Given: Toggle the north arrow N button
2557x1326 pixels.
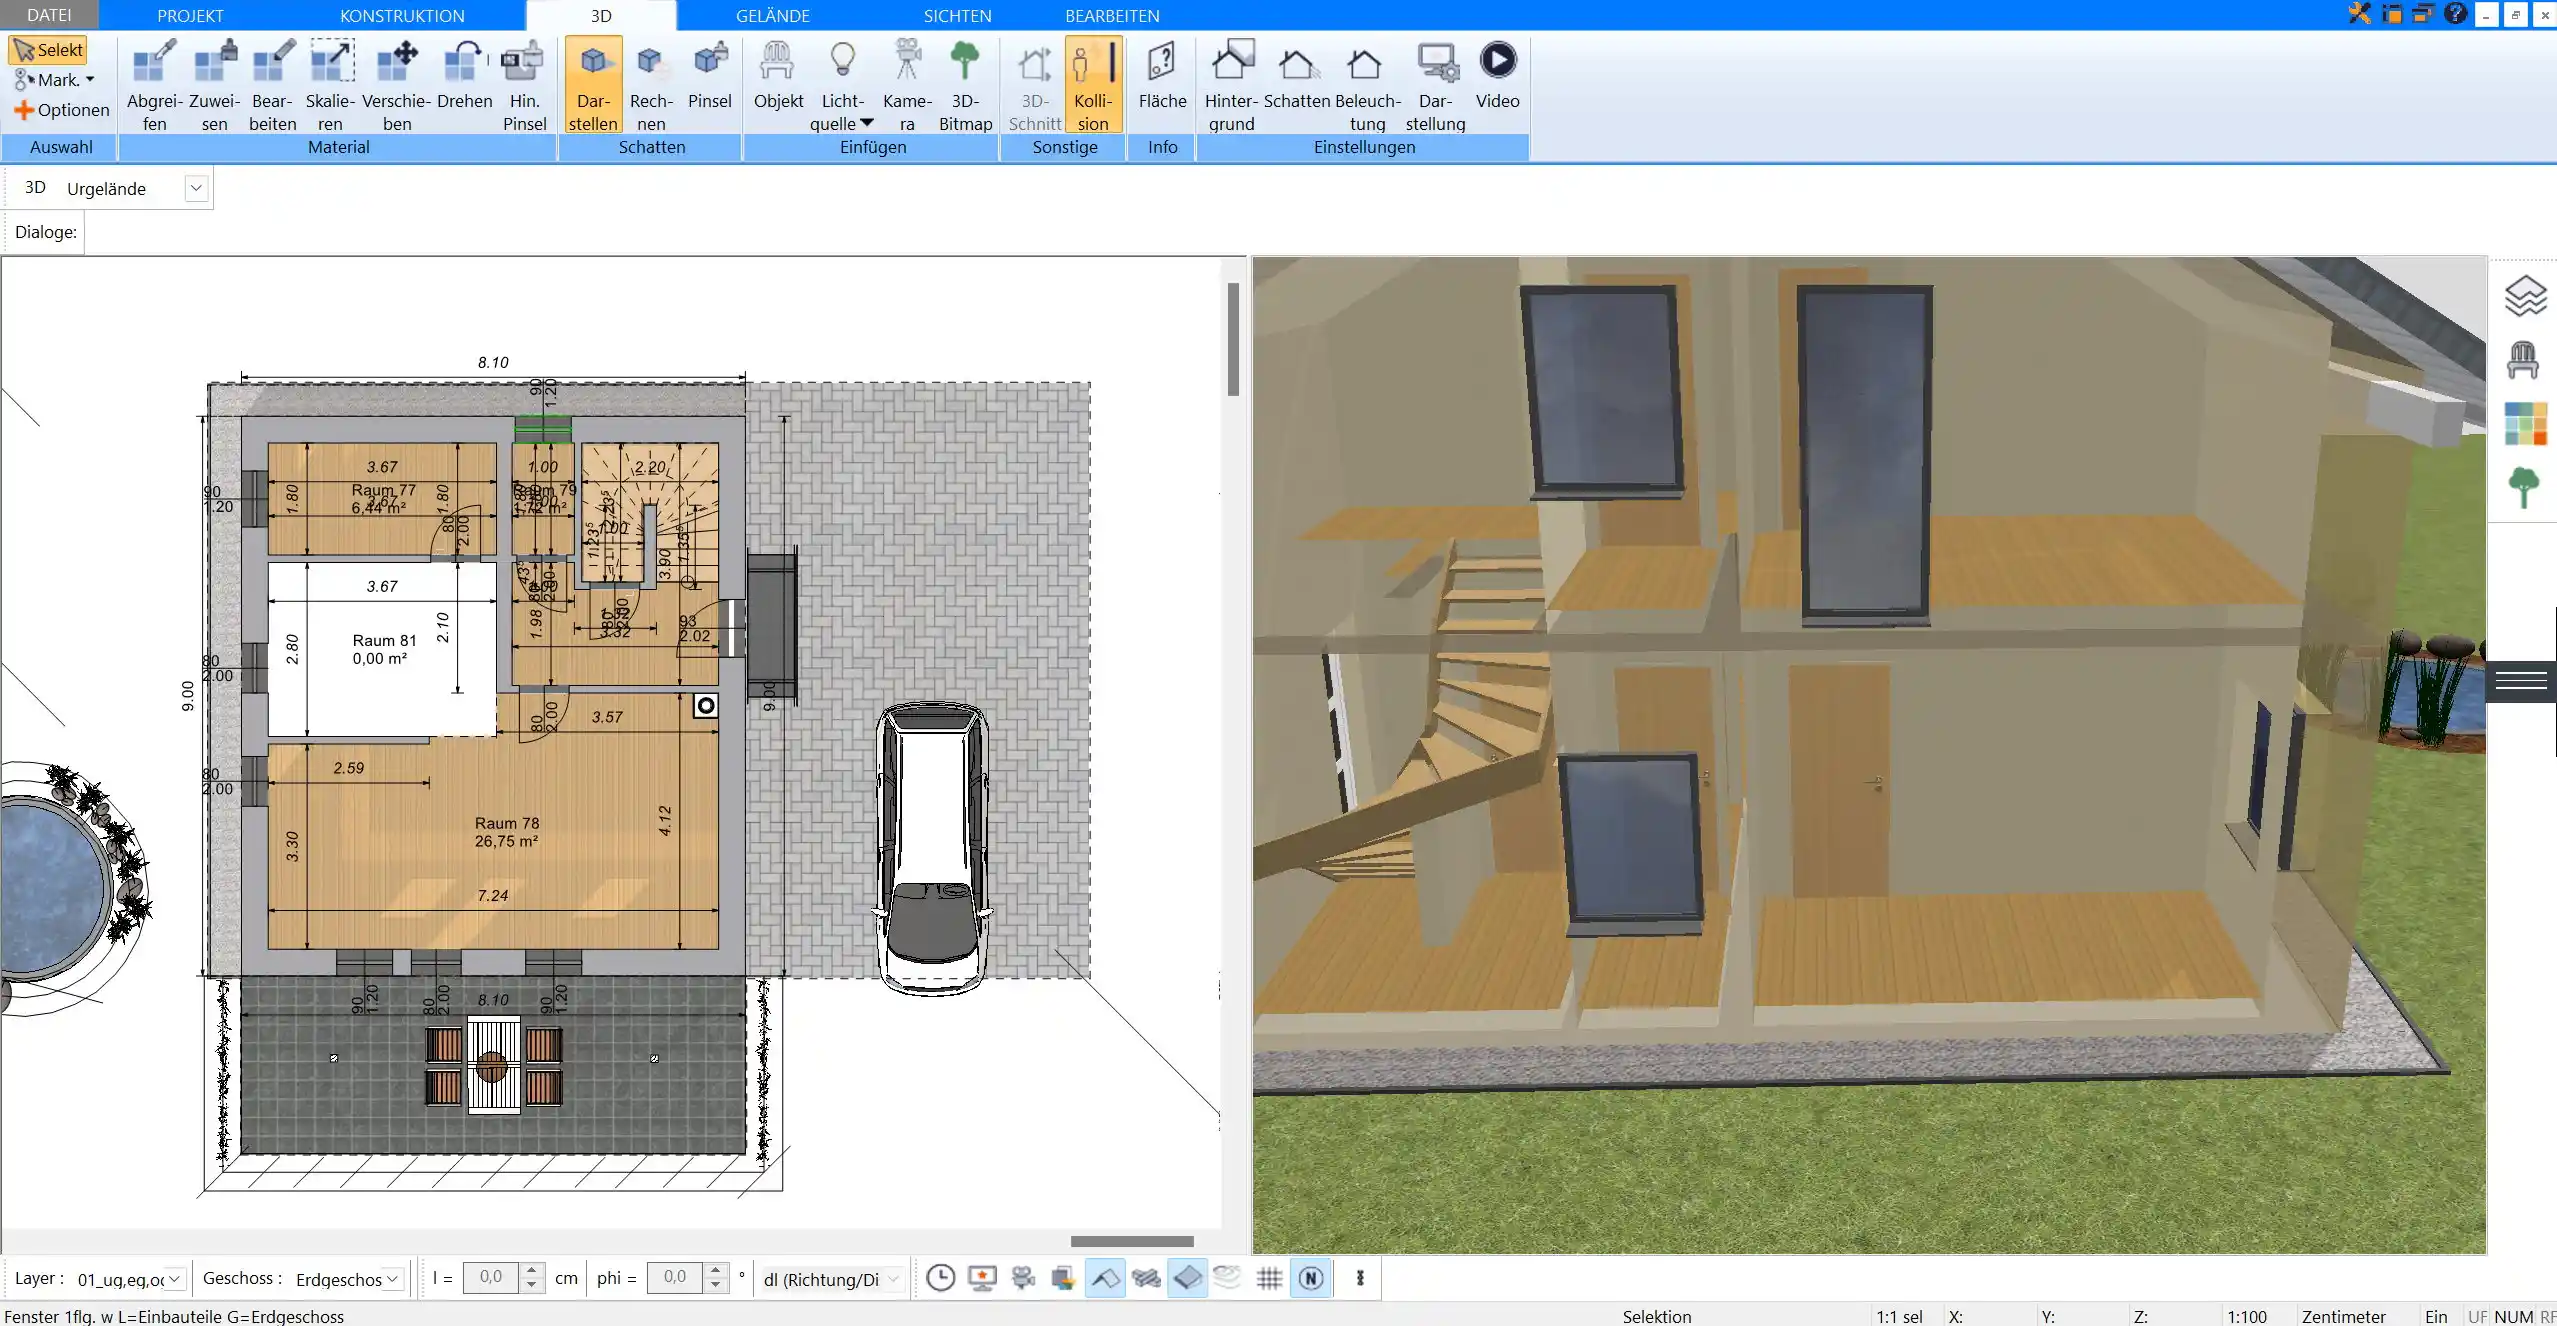Looking at the screenshot, I should [1311, 1277].
